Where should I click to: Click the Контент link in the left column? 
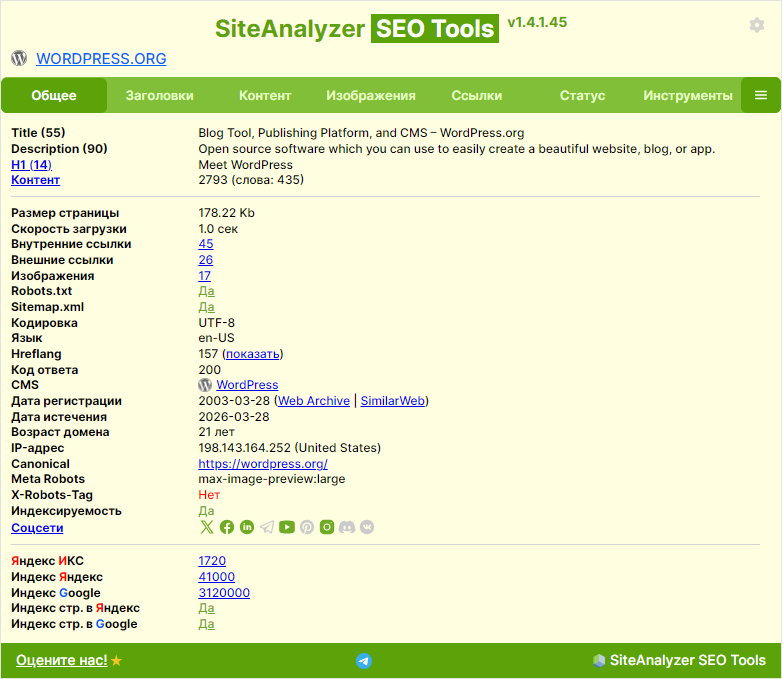pos(35,180)
